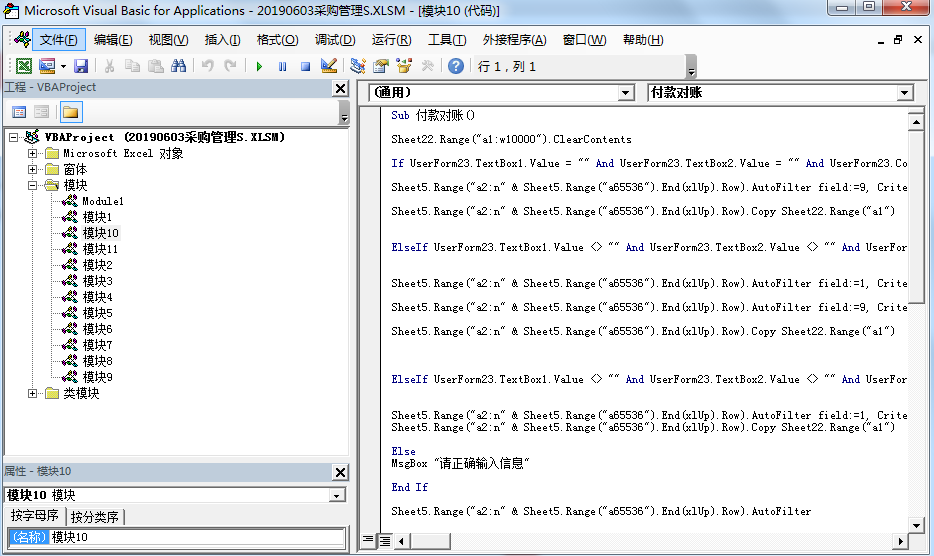
Task: Click Insert UserForm toolbar icon
Action: (x=47, y=66)
